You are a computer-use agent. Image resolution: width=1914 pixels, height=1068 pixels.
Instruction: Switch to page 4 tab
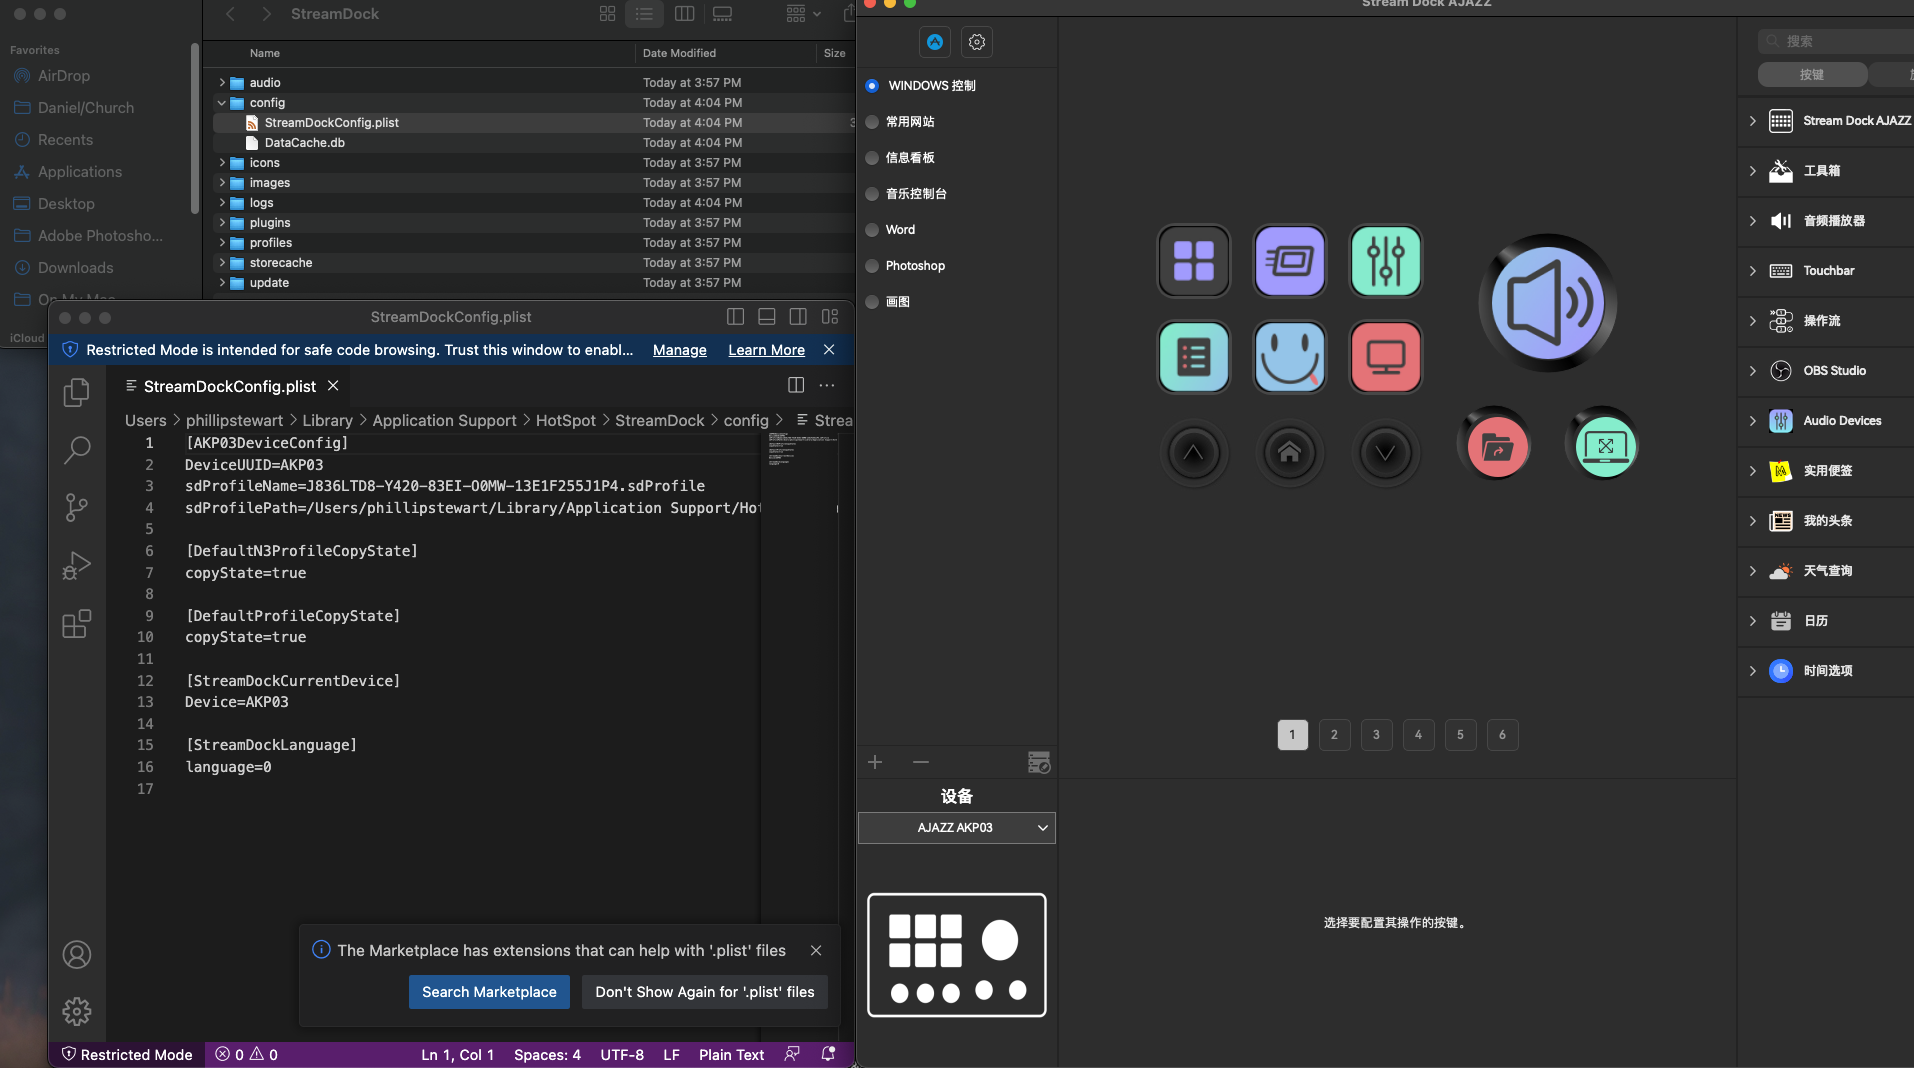coord(1419,735)
